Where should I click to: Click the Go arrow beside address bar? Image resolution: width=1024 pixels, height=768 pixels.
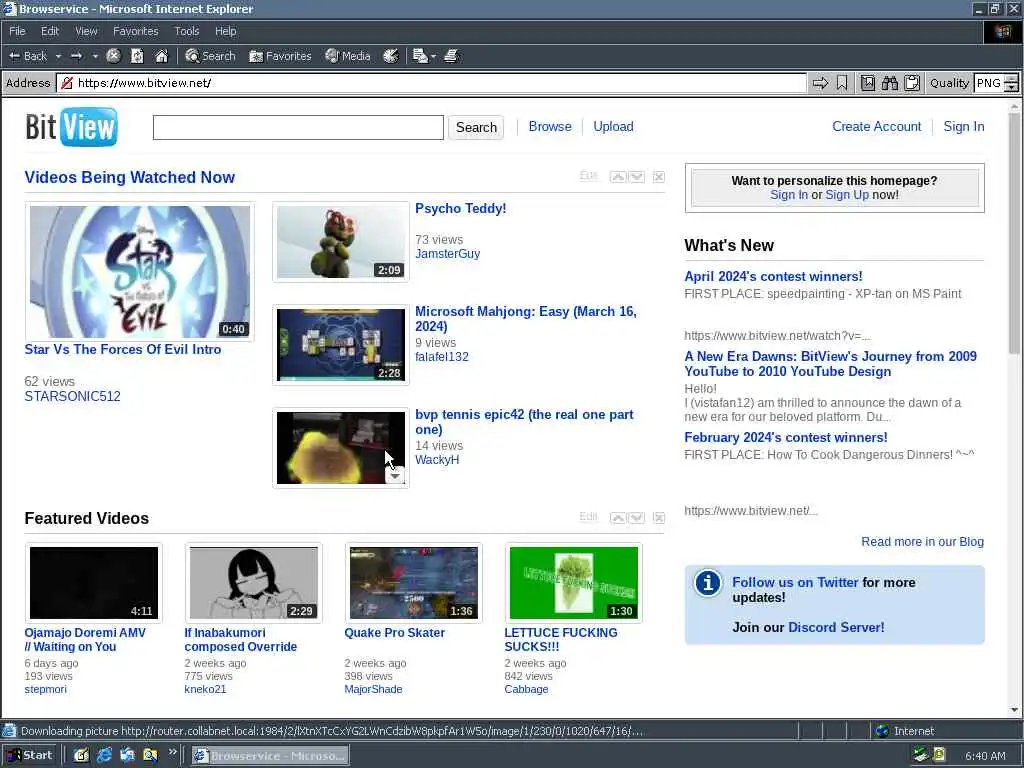[820, 83]
